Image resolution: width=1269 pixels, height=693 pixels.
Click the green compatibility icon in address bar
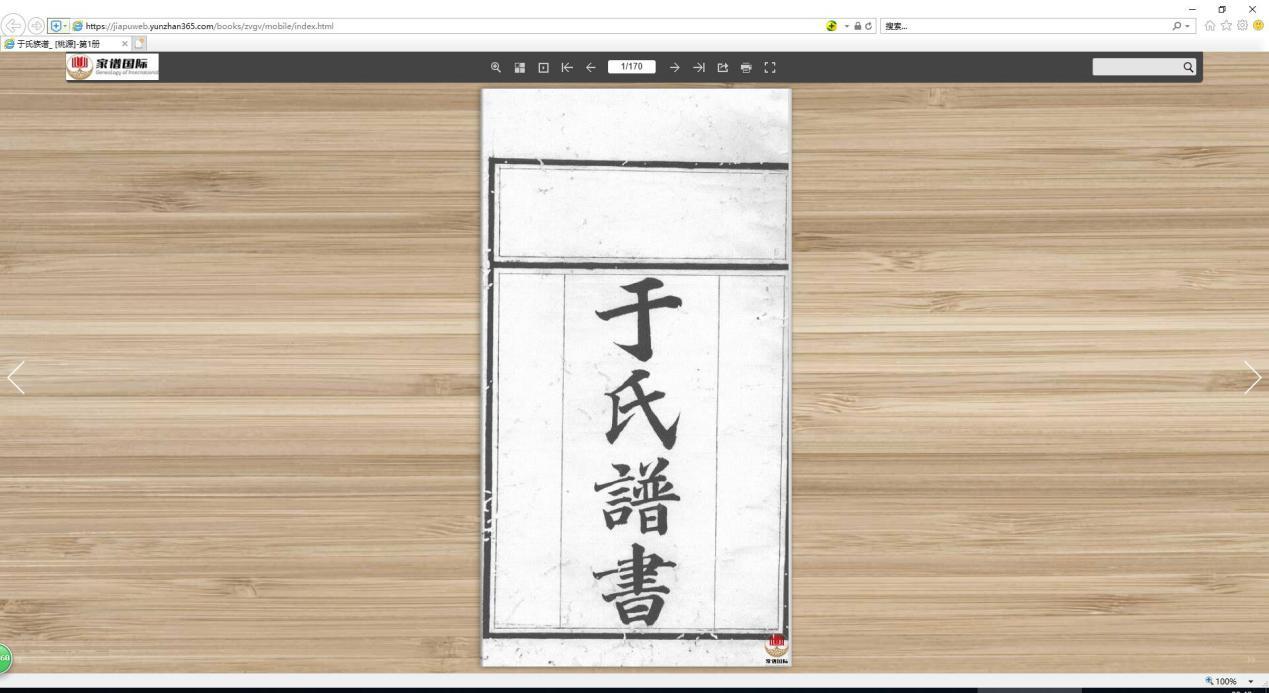click(x=832, y=26)
